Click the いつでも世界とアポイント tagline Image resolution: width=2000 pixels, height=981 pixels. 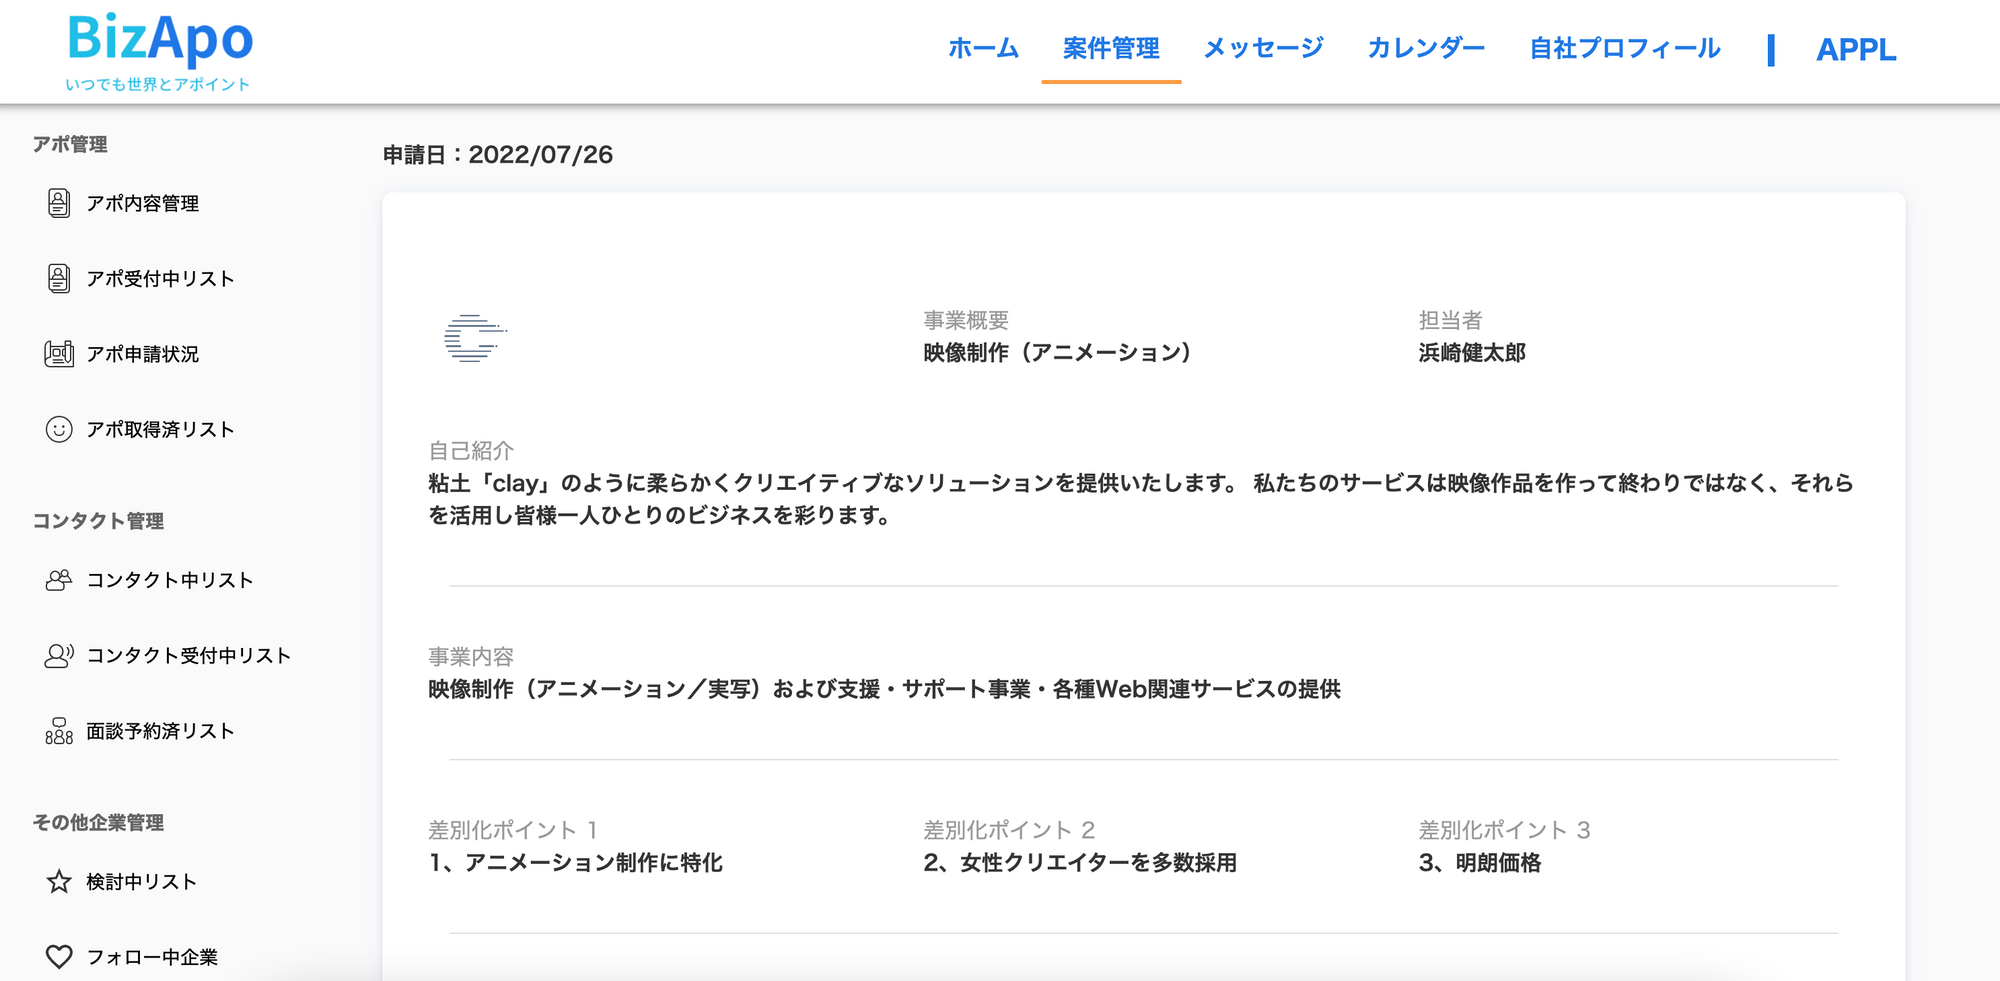(158, 84)
